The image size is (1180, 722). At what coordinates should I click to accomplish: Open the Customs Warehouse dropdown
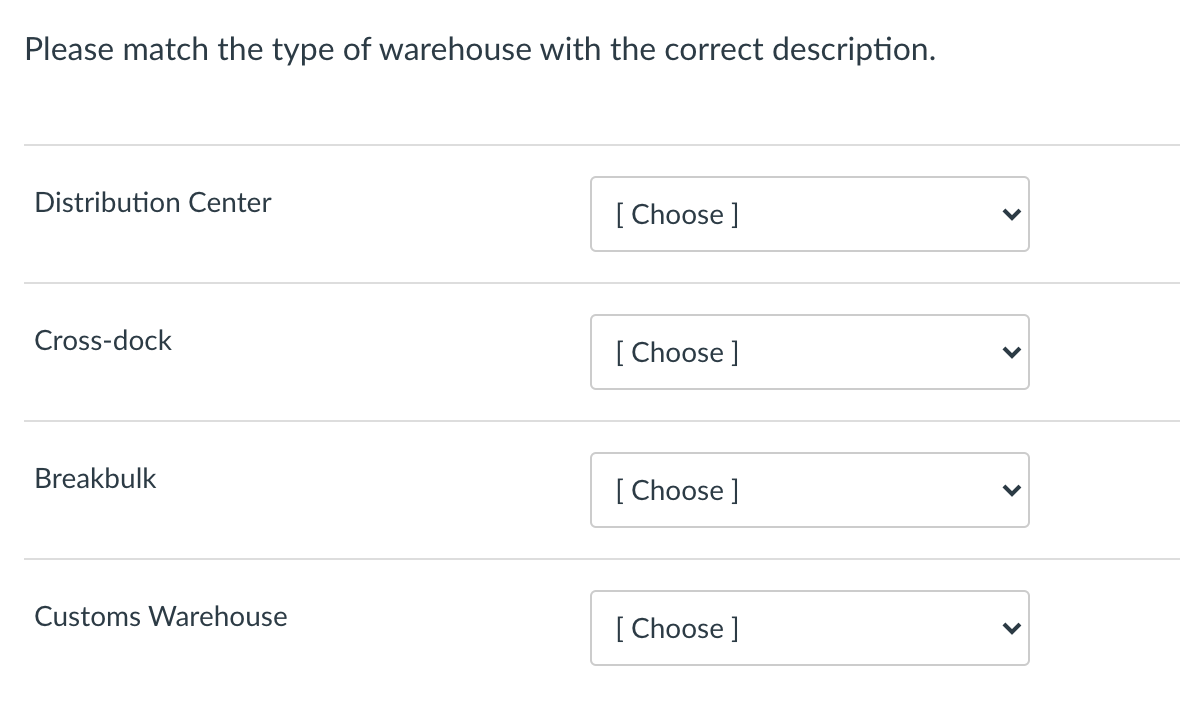coord(810,628)
